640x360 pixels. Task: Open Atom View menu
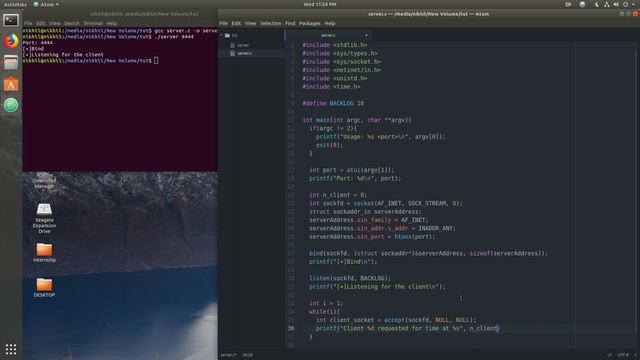tap(250, 24)
